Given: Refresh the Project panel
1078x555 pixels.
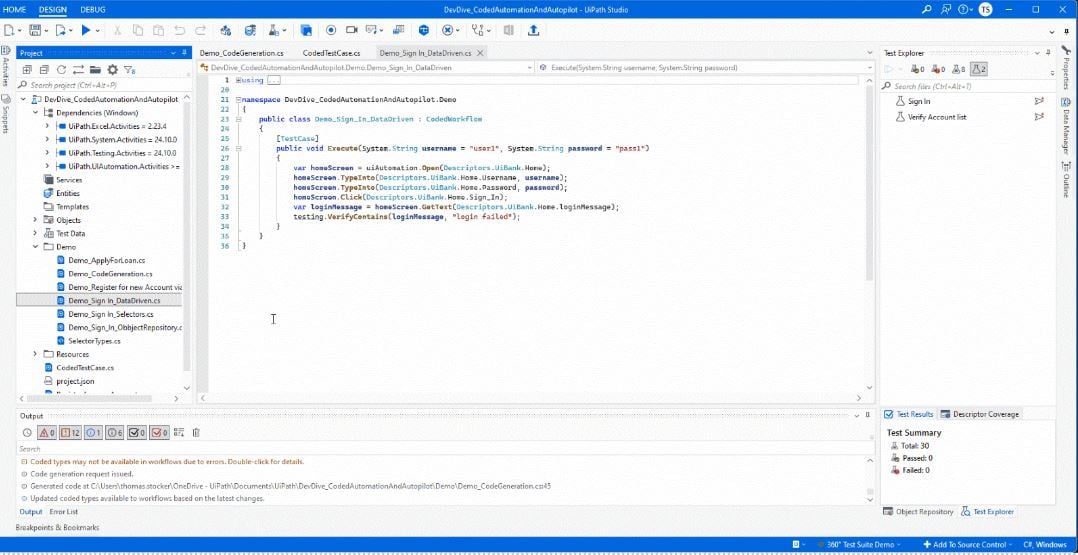Looking at the screenshot, I should [x=61, y=69].
